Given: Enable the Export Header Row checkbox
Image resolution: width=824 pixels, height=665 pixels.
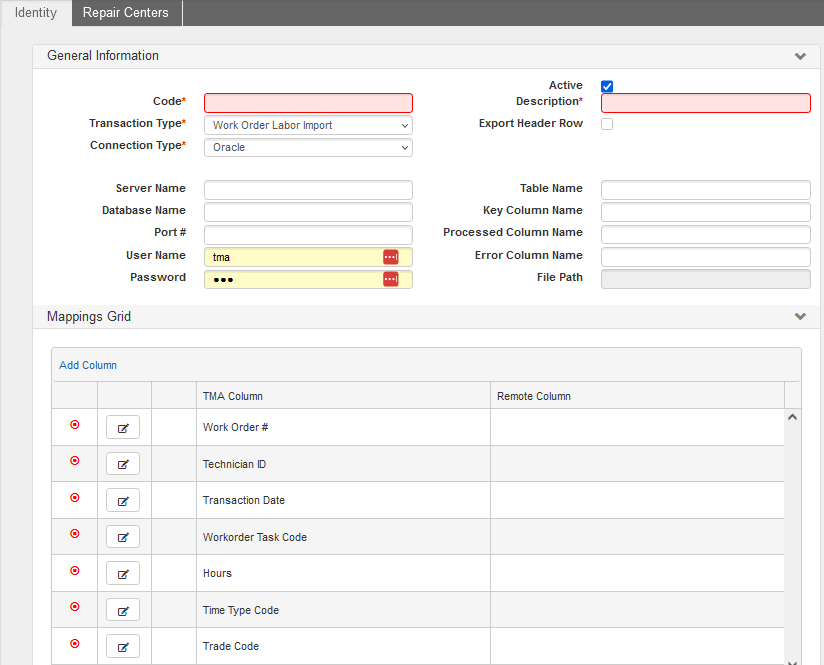Looking at the screenshot, I should click(x=607, y=124).
